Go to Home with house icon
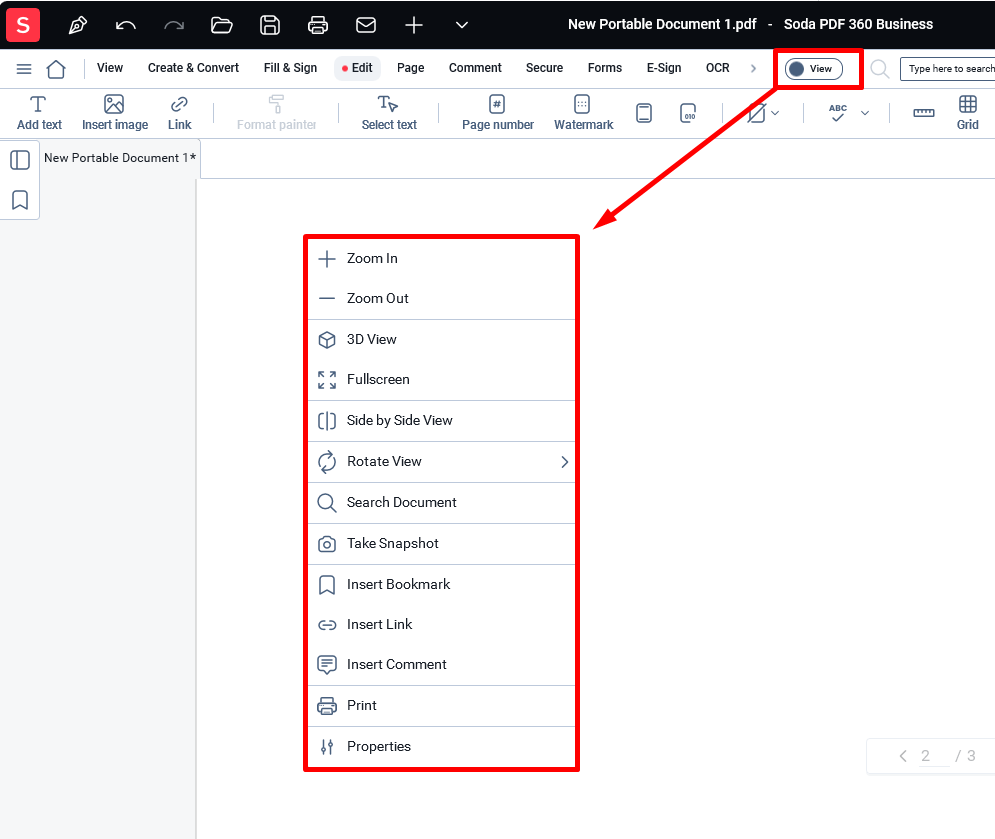The image size is (995, 839). (56, 69)
